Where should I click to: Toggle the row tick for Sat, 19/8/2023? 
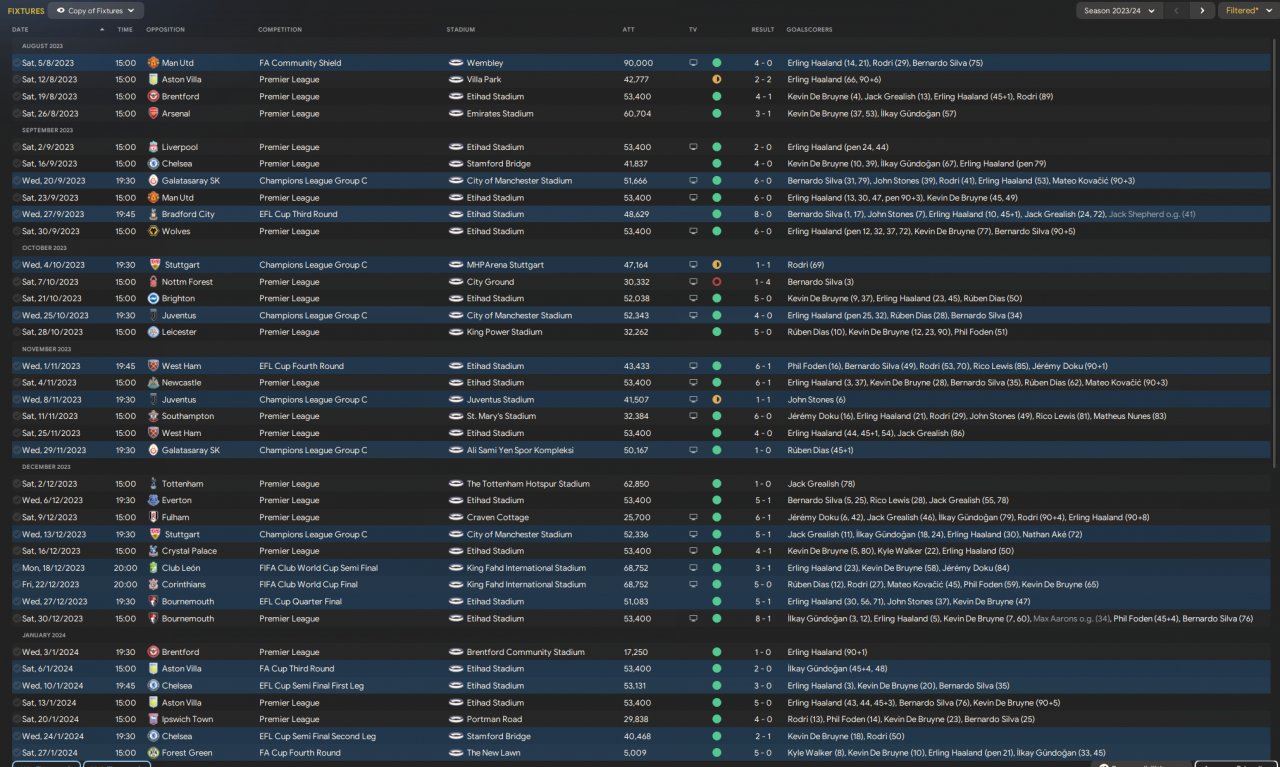pos(17,97)
